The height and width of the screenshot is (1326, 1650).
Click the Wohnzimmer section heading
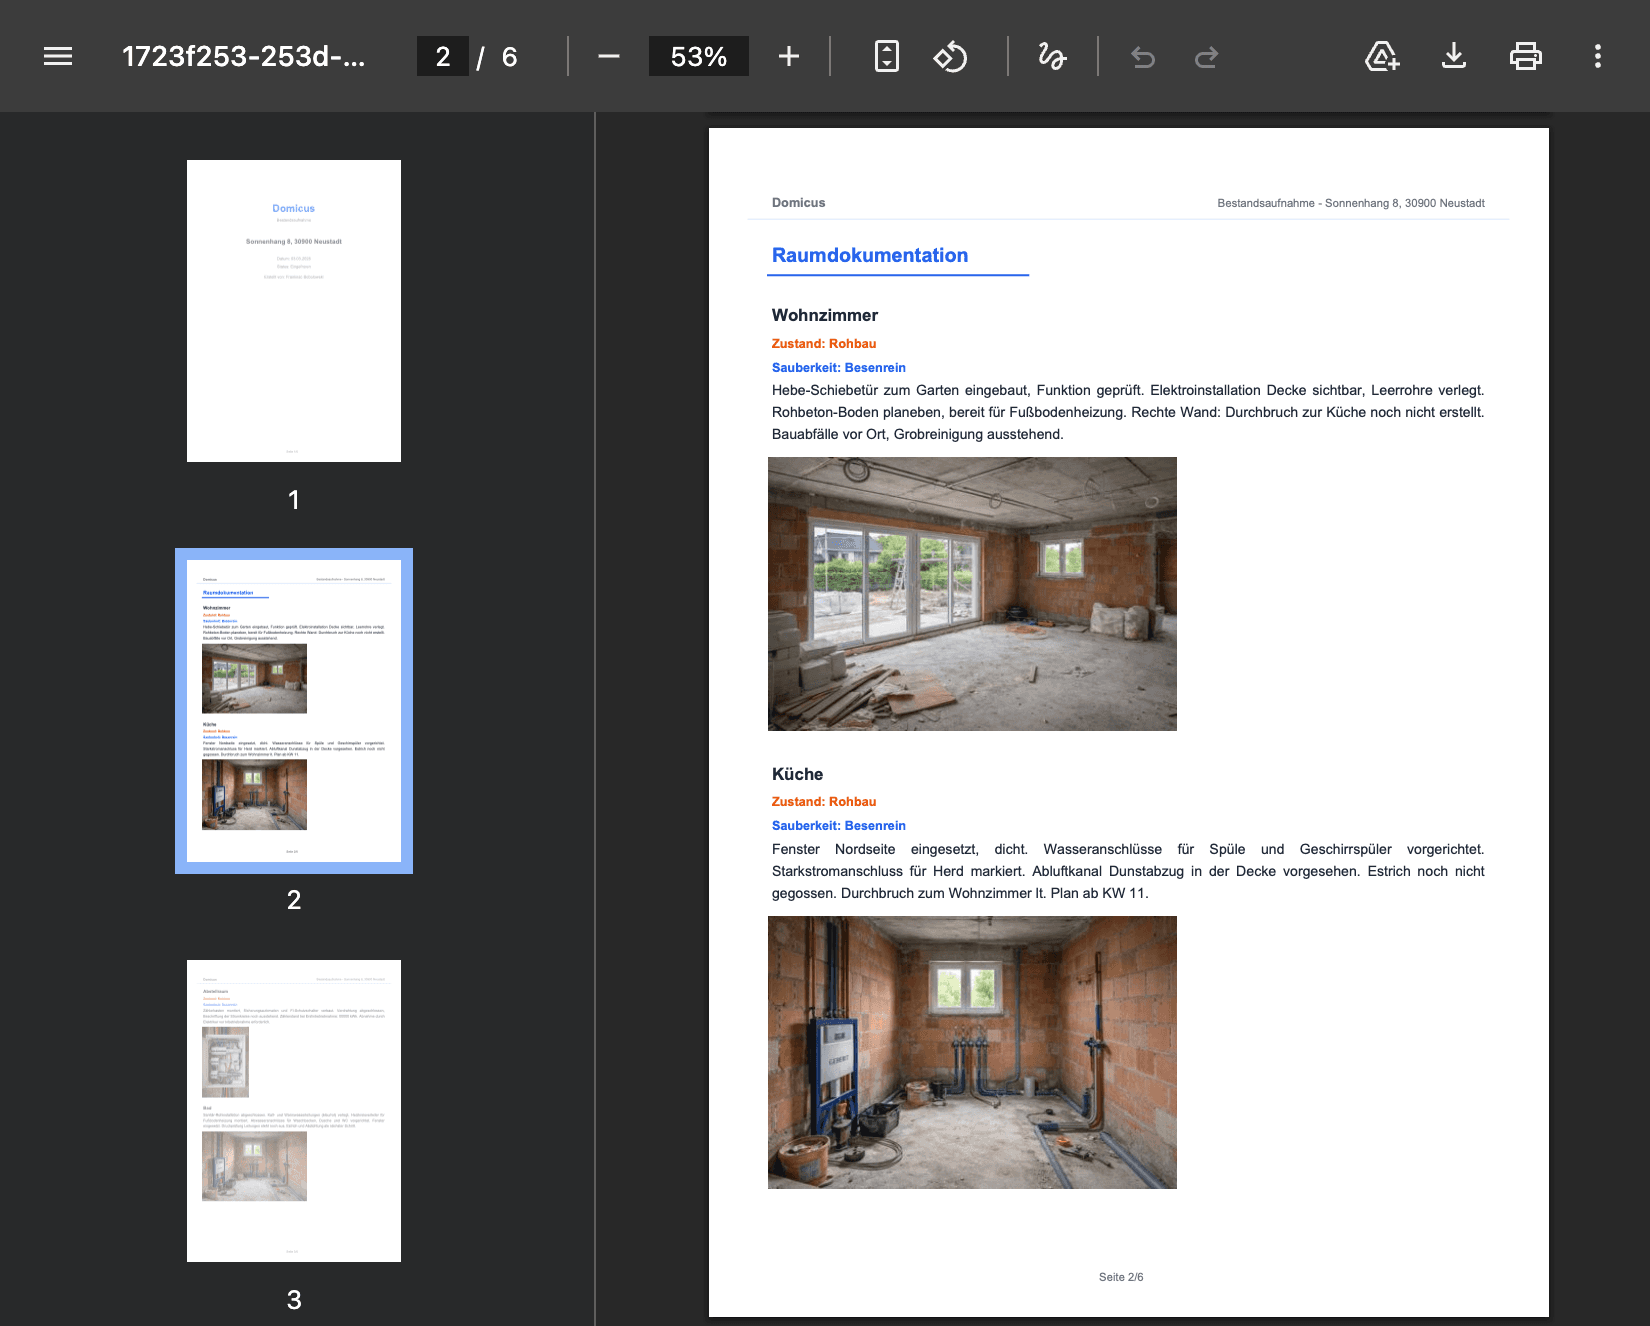(824, 315)
